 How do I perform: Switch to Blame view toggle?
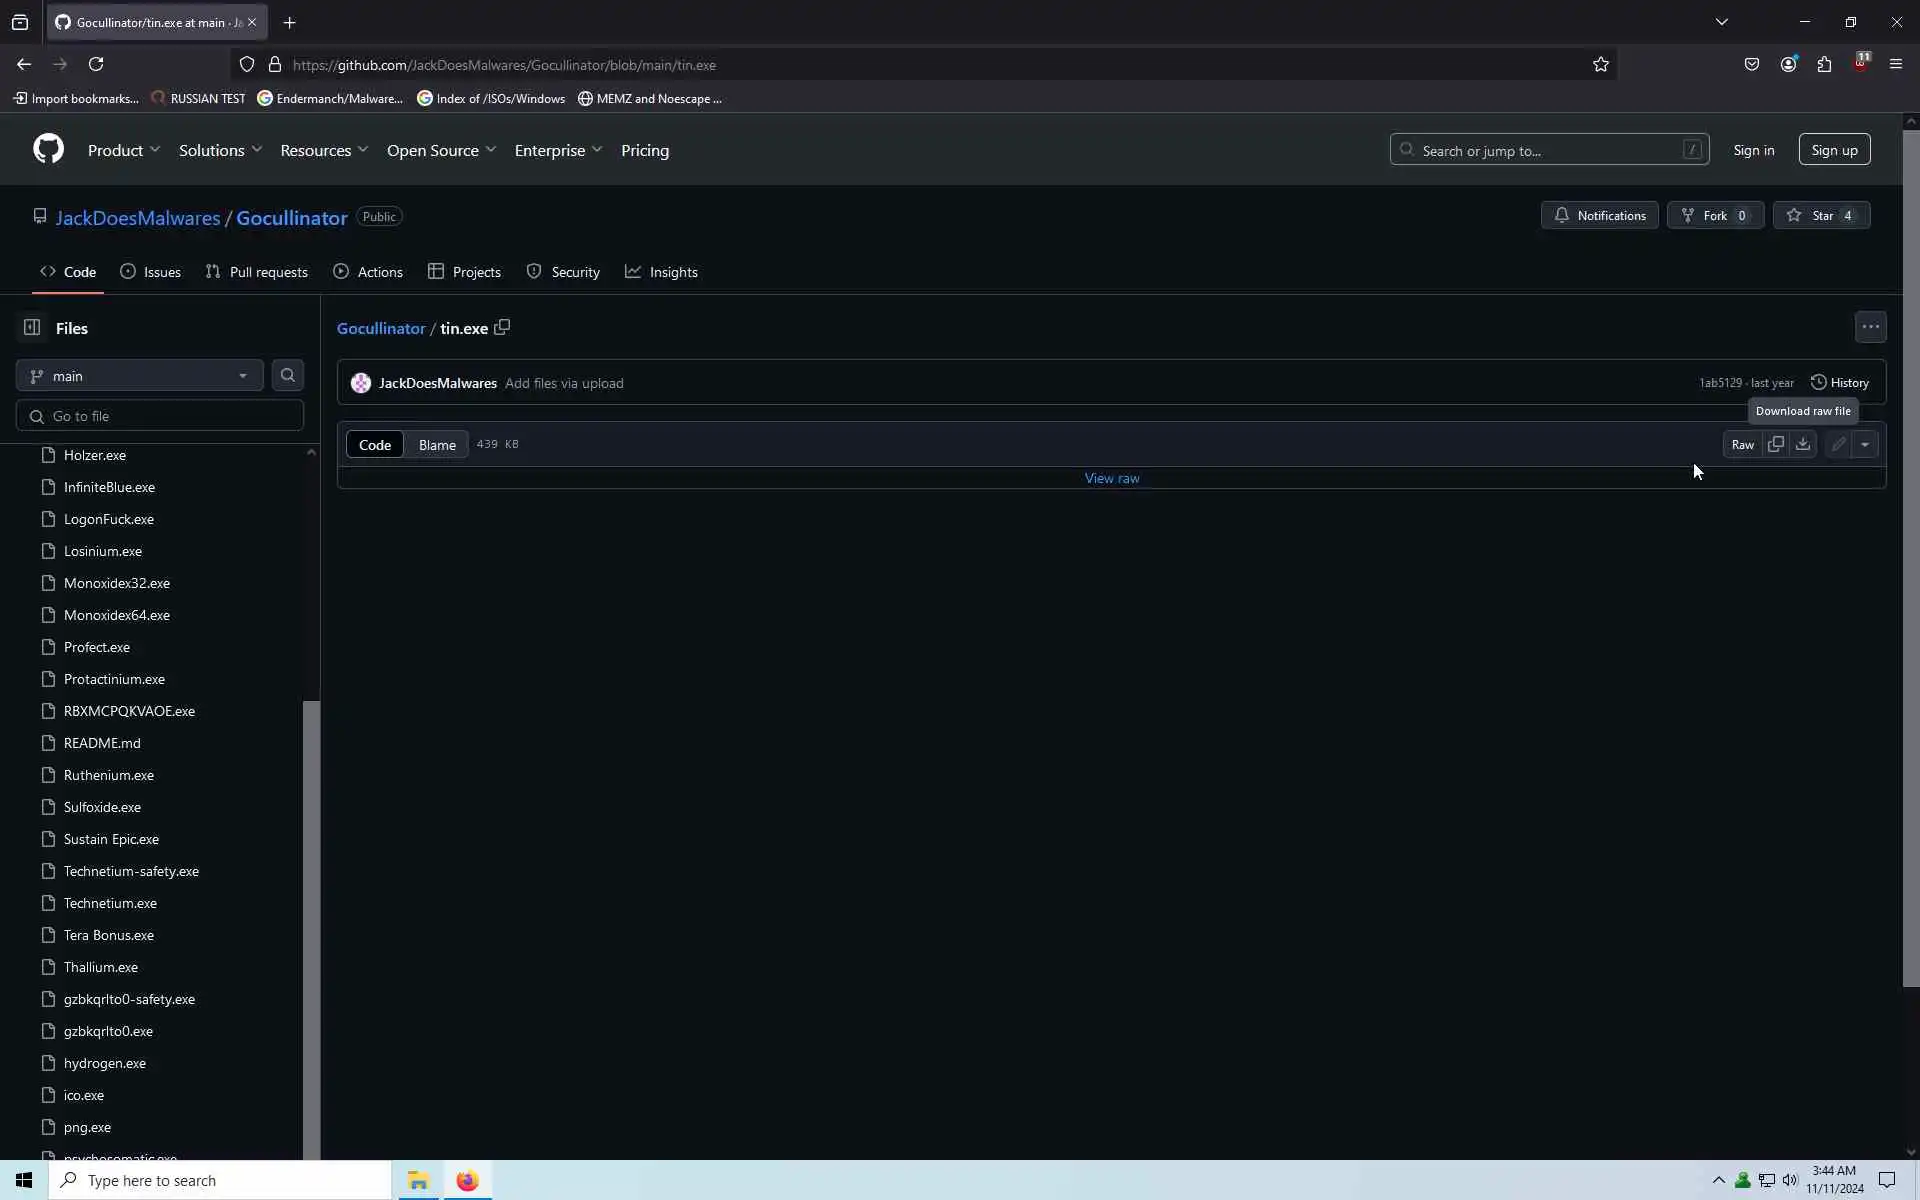pyautogui.click(x=437, y=445)
